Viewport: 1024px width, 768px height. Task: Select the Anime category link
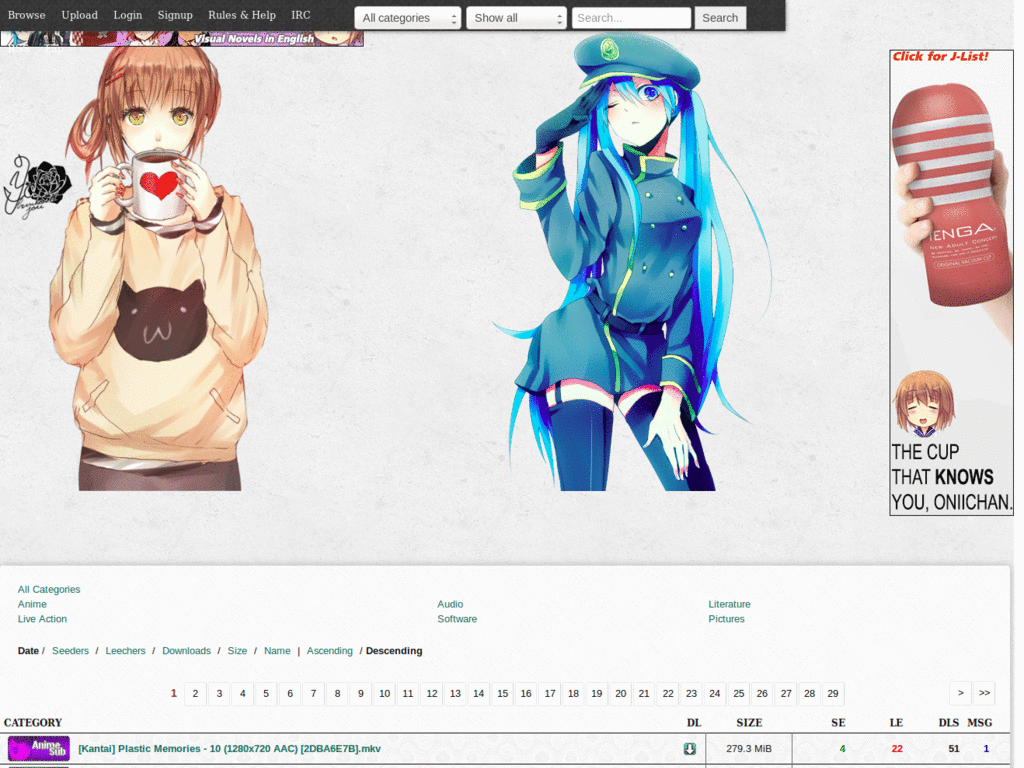coord(32,604)
